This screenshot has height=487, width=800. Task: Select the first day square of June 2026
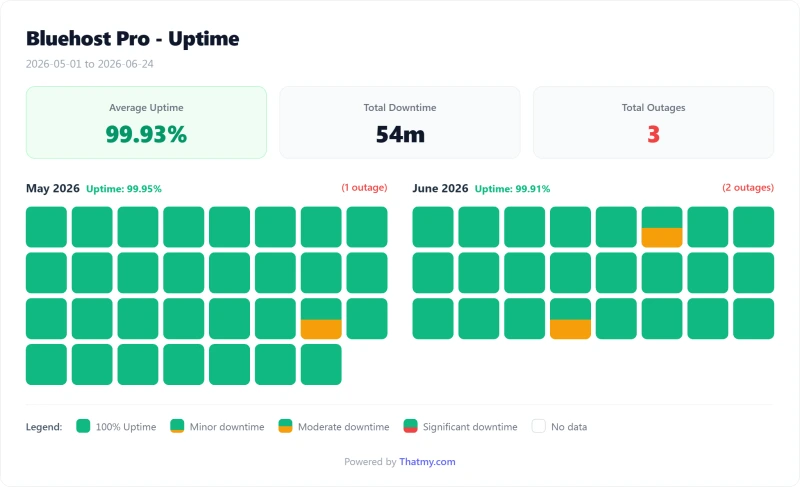[x=433, y=227]
